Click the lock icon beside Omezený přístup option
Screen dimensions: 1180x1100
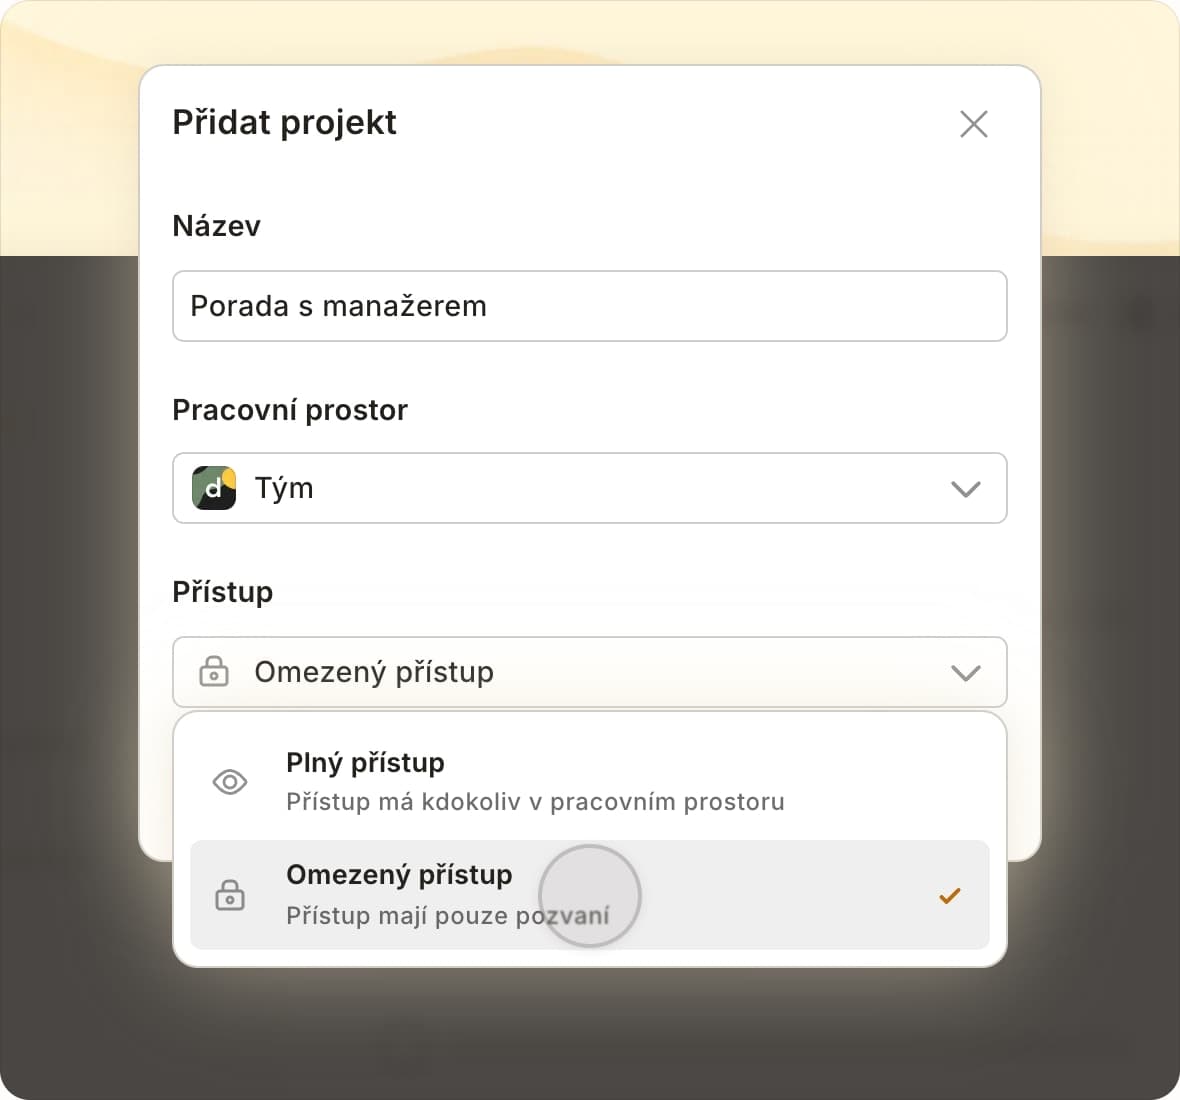[x=230, y=895]
